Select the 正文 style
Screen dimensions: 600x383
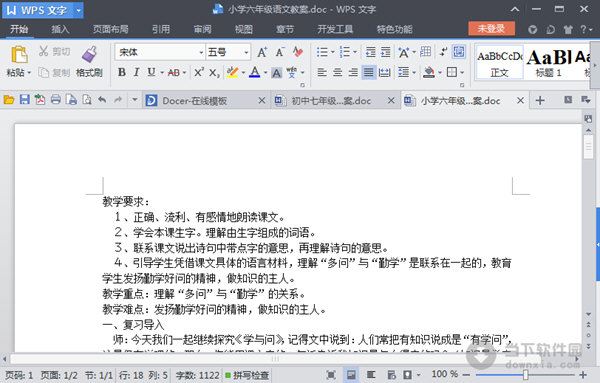(499, 62)
